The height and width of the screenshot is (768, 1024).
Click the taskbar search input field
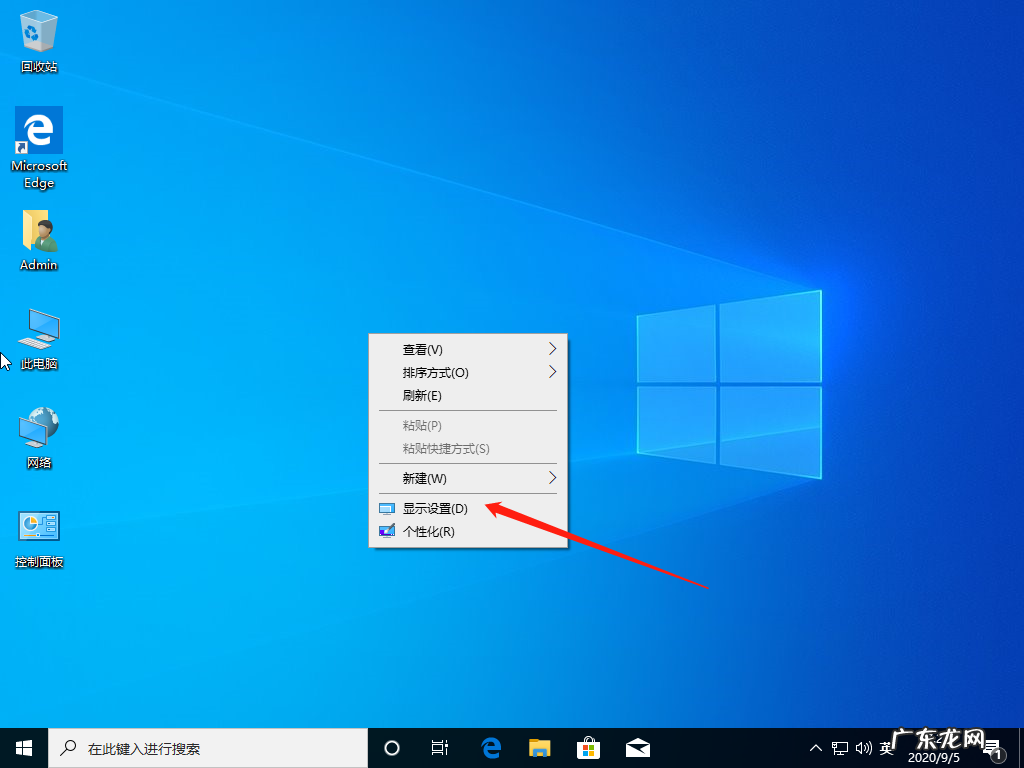point(200,747)
